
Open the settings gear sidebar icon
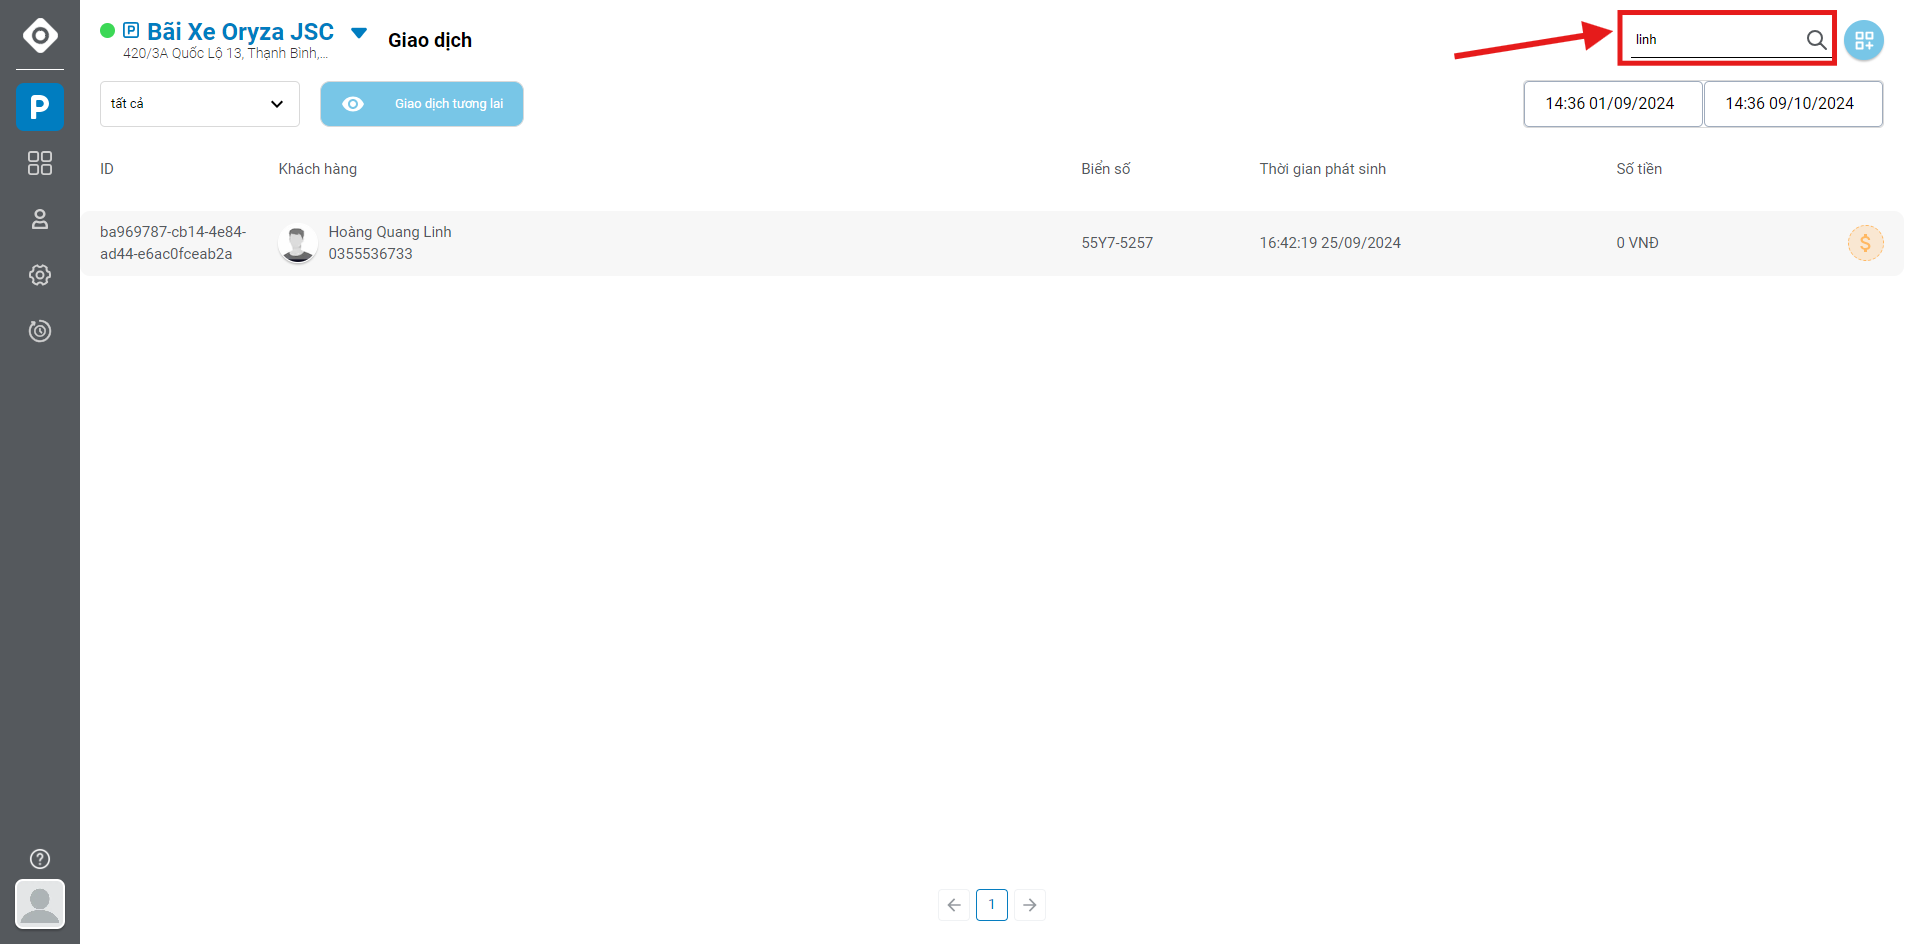40,275
